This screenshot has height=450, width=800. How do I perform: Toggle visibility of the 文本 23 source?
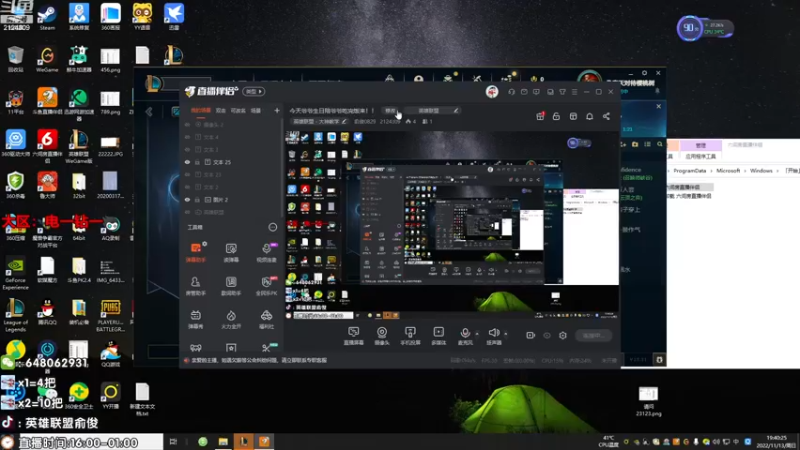pyautogui.click(x=187, y=174)
